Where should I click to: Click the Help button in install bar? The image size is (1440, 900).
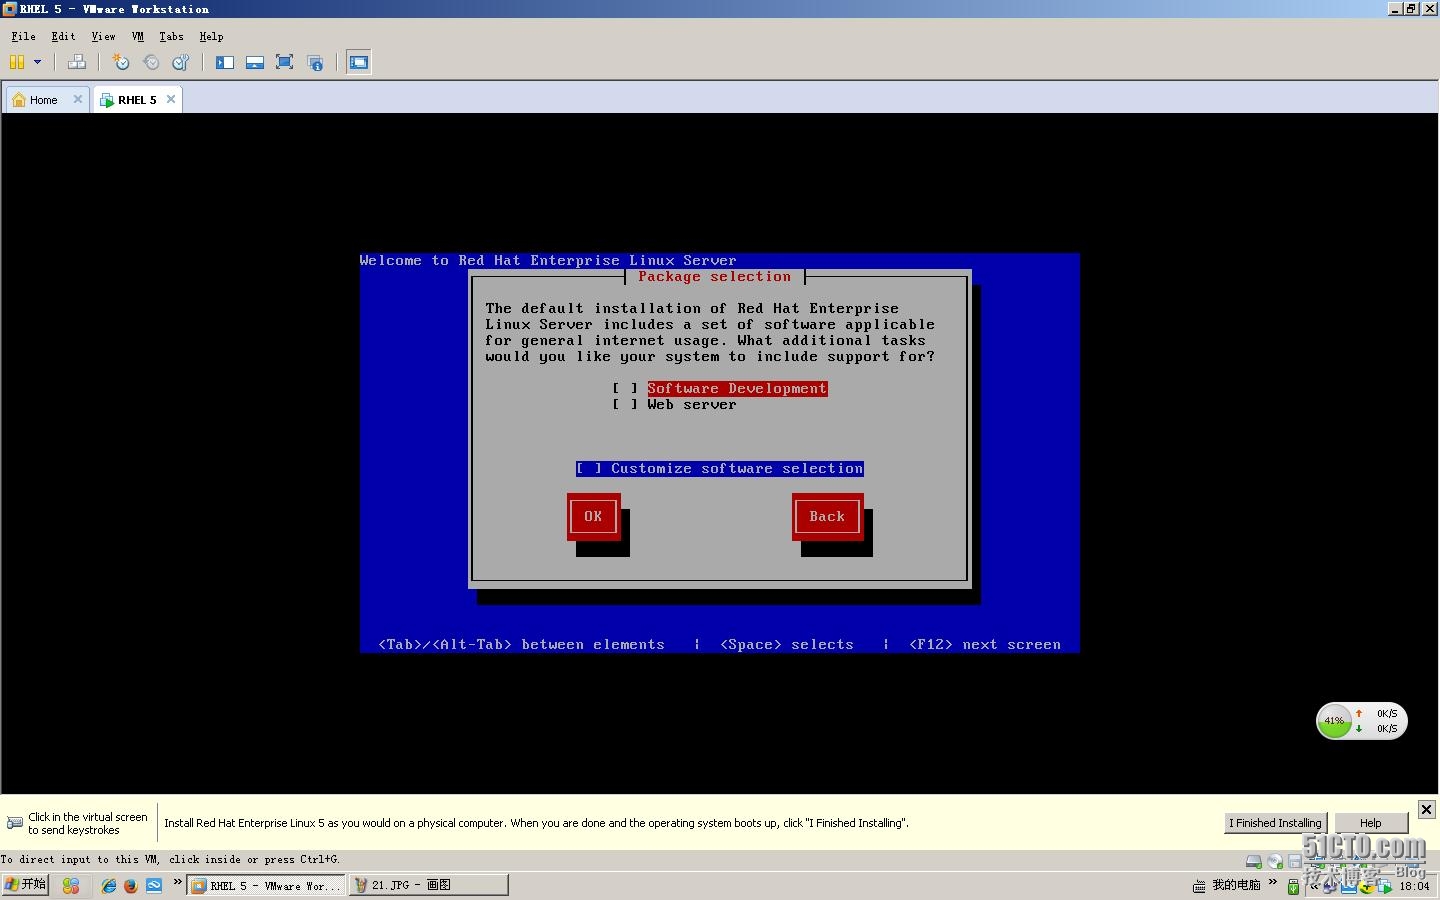(x=1371, y=823)
